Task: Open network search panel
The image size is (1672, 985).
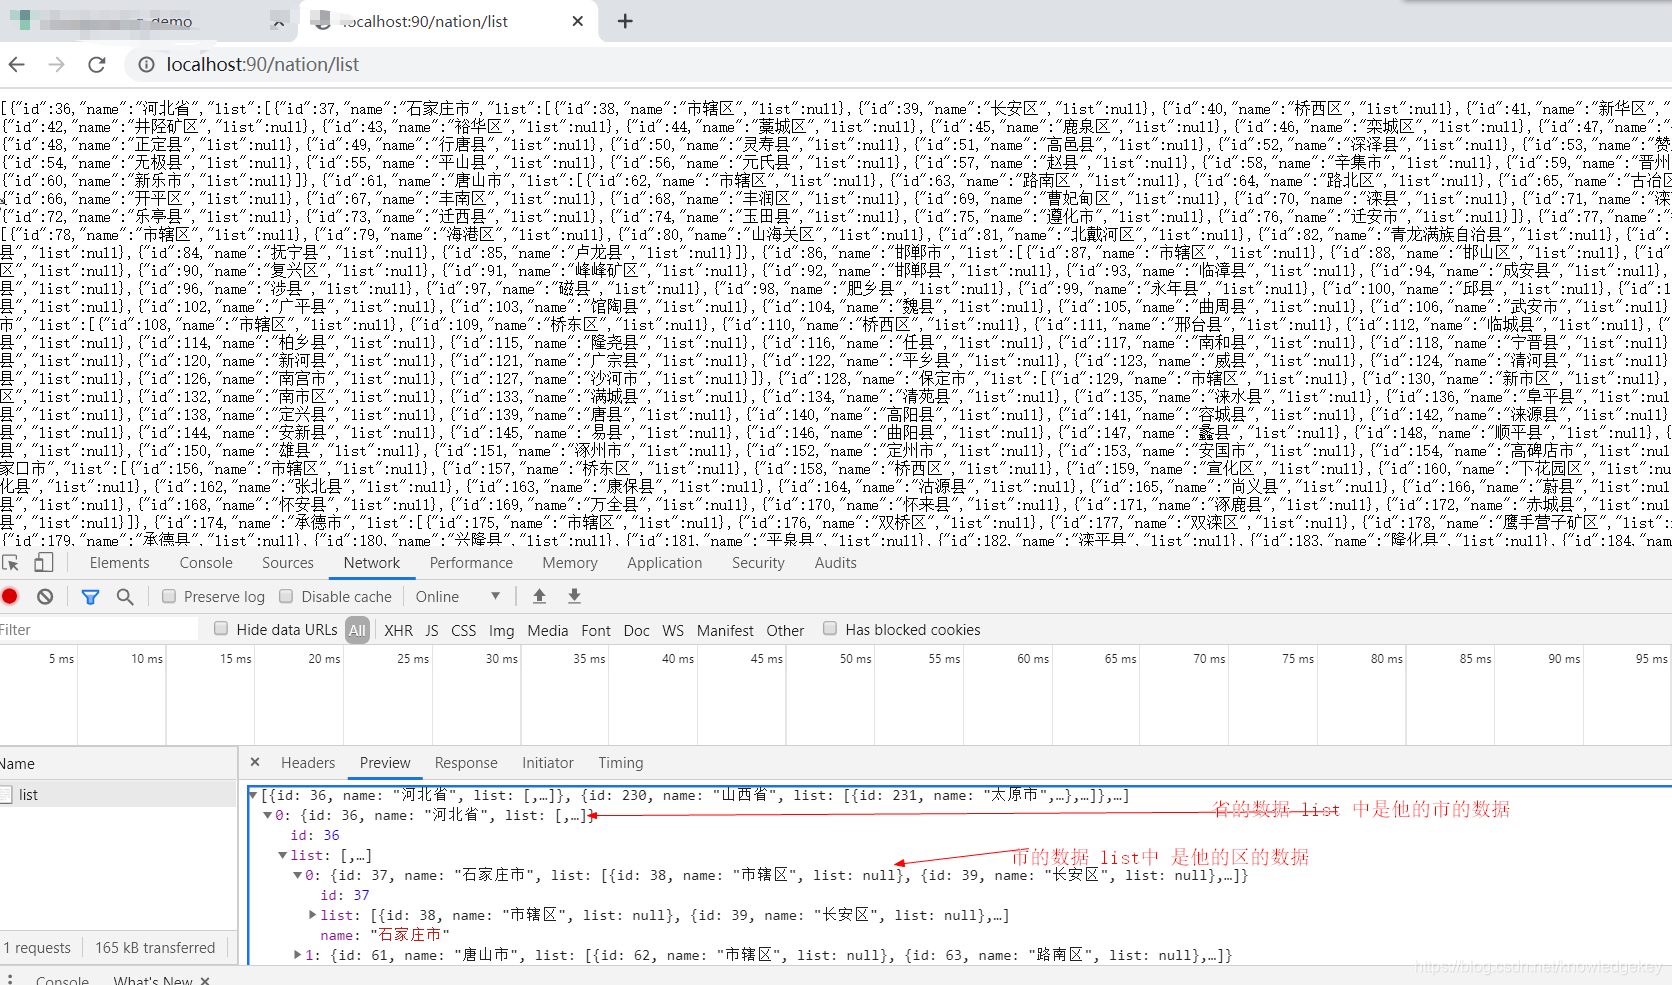Action: pyautogui.click(x=125, y=596)
